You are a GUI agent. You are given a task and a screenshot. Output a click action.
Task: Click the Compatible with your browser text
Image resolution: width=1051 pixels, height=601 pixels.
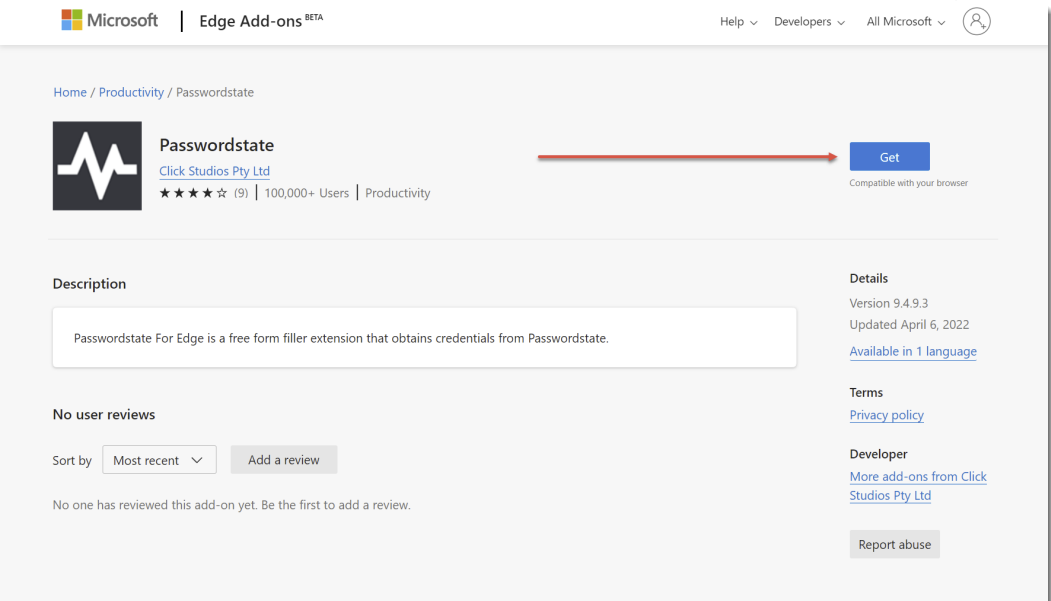pos(908,183)
